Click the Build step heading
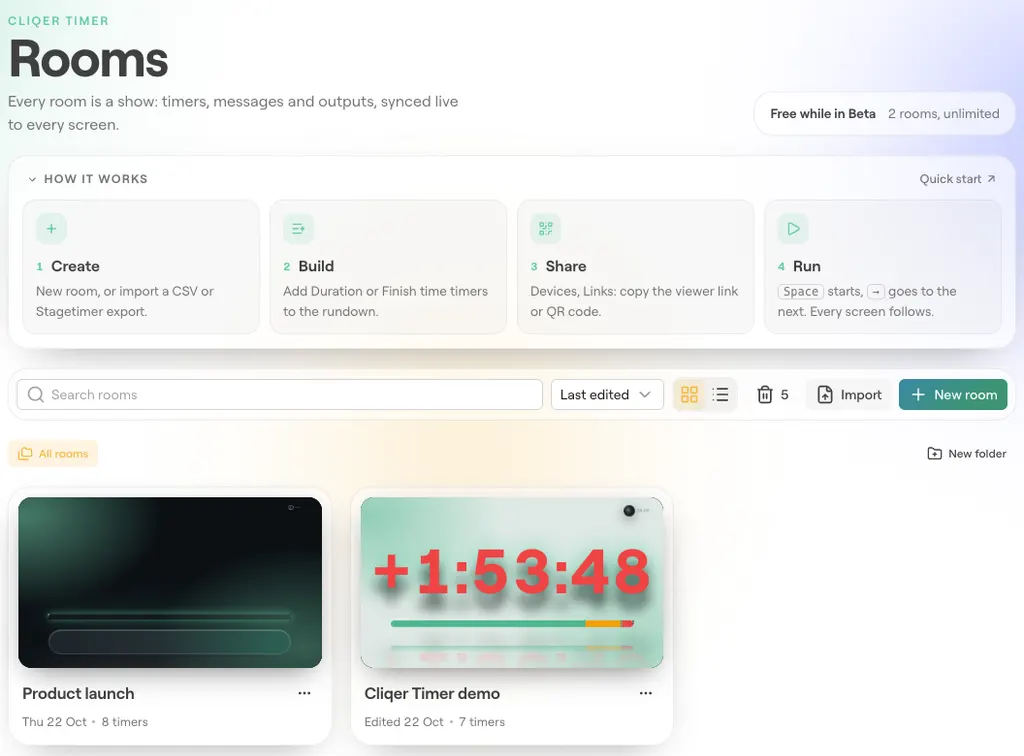 (x=316, y=266)
